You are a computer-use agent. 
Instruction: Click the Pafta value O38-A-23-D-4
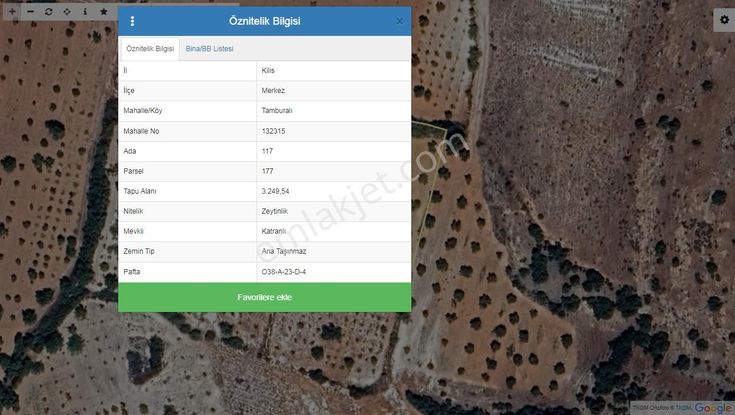[284, 272]
